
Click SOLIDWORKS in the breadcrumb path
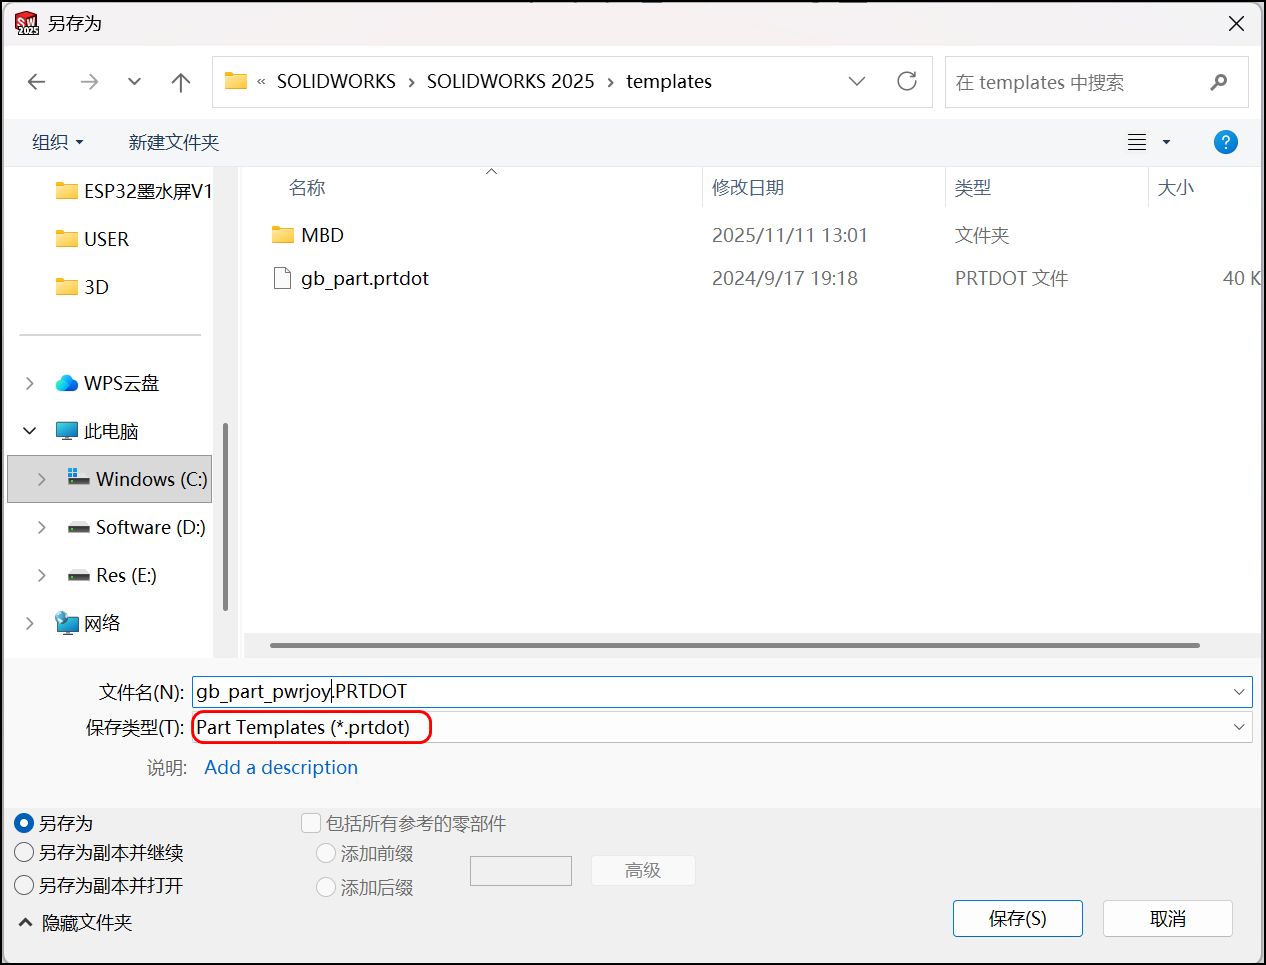336,81
